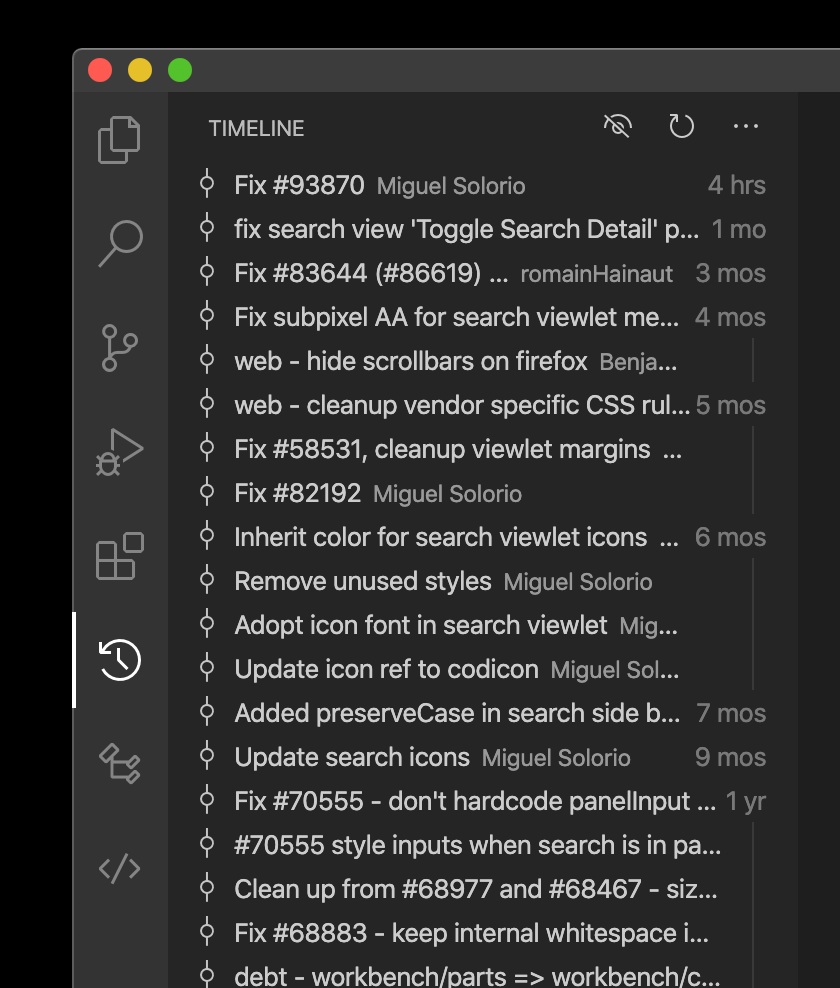Open the Timeline more actions menu
This screenshot has width=840, height=988.
746,127
